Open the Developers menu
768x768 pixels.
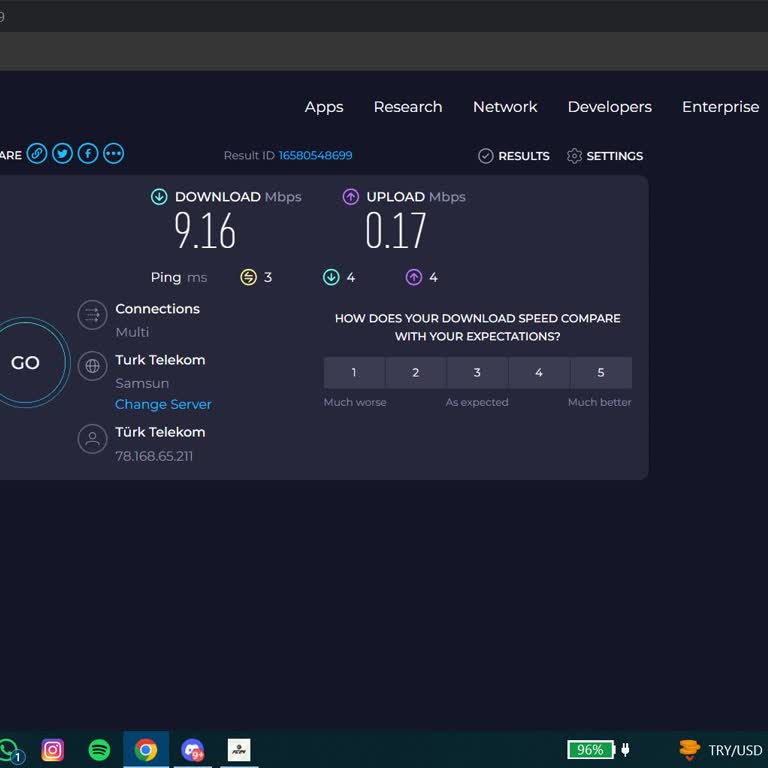(609, 107)
